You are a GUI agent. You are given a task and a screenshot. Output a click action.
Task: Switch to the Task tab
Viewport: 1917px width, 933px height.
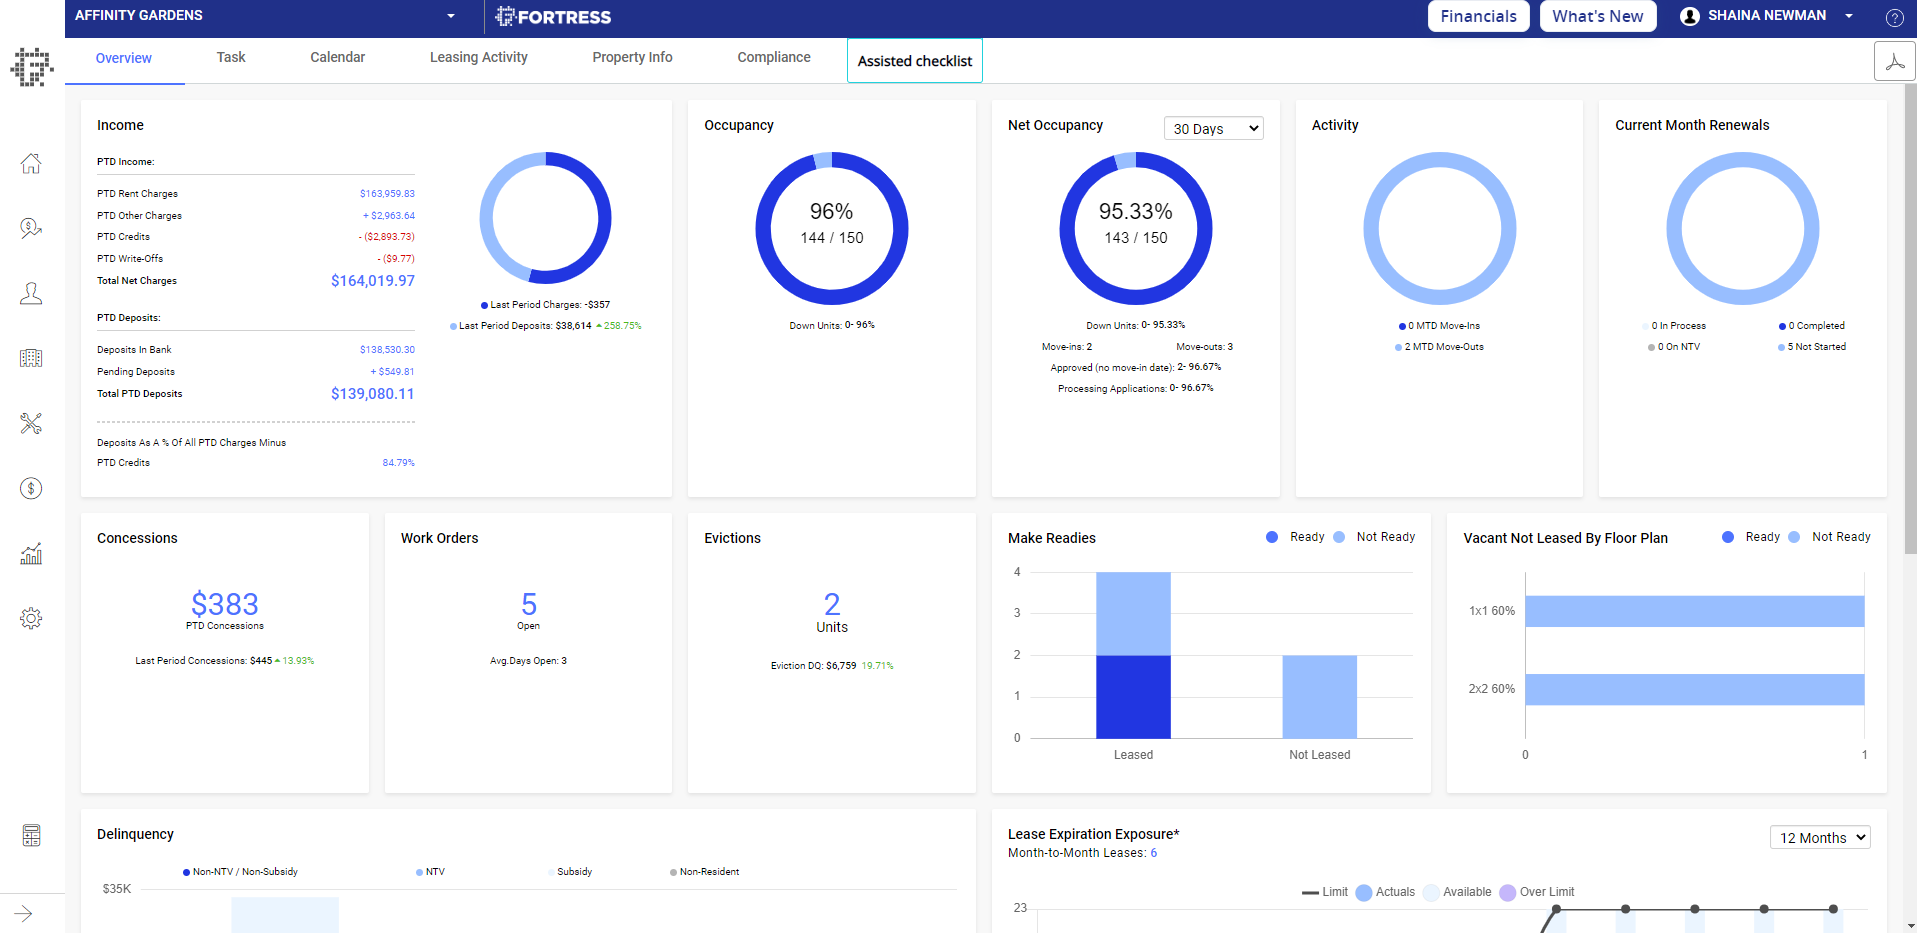(231, 57)
